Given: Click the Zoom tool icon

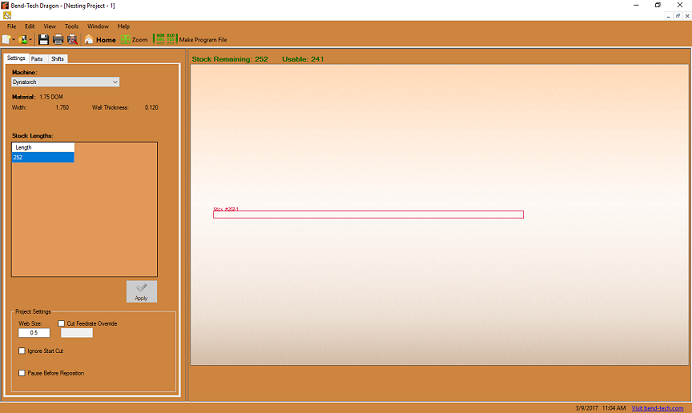Looking at the screenshot, I should (x=134, y=40).
